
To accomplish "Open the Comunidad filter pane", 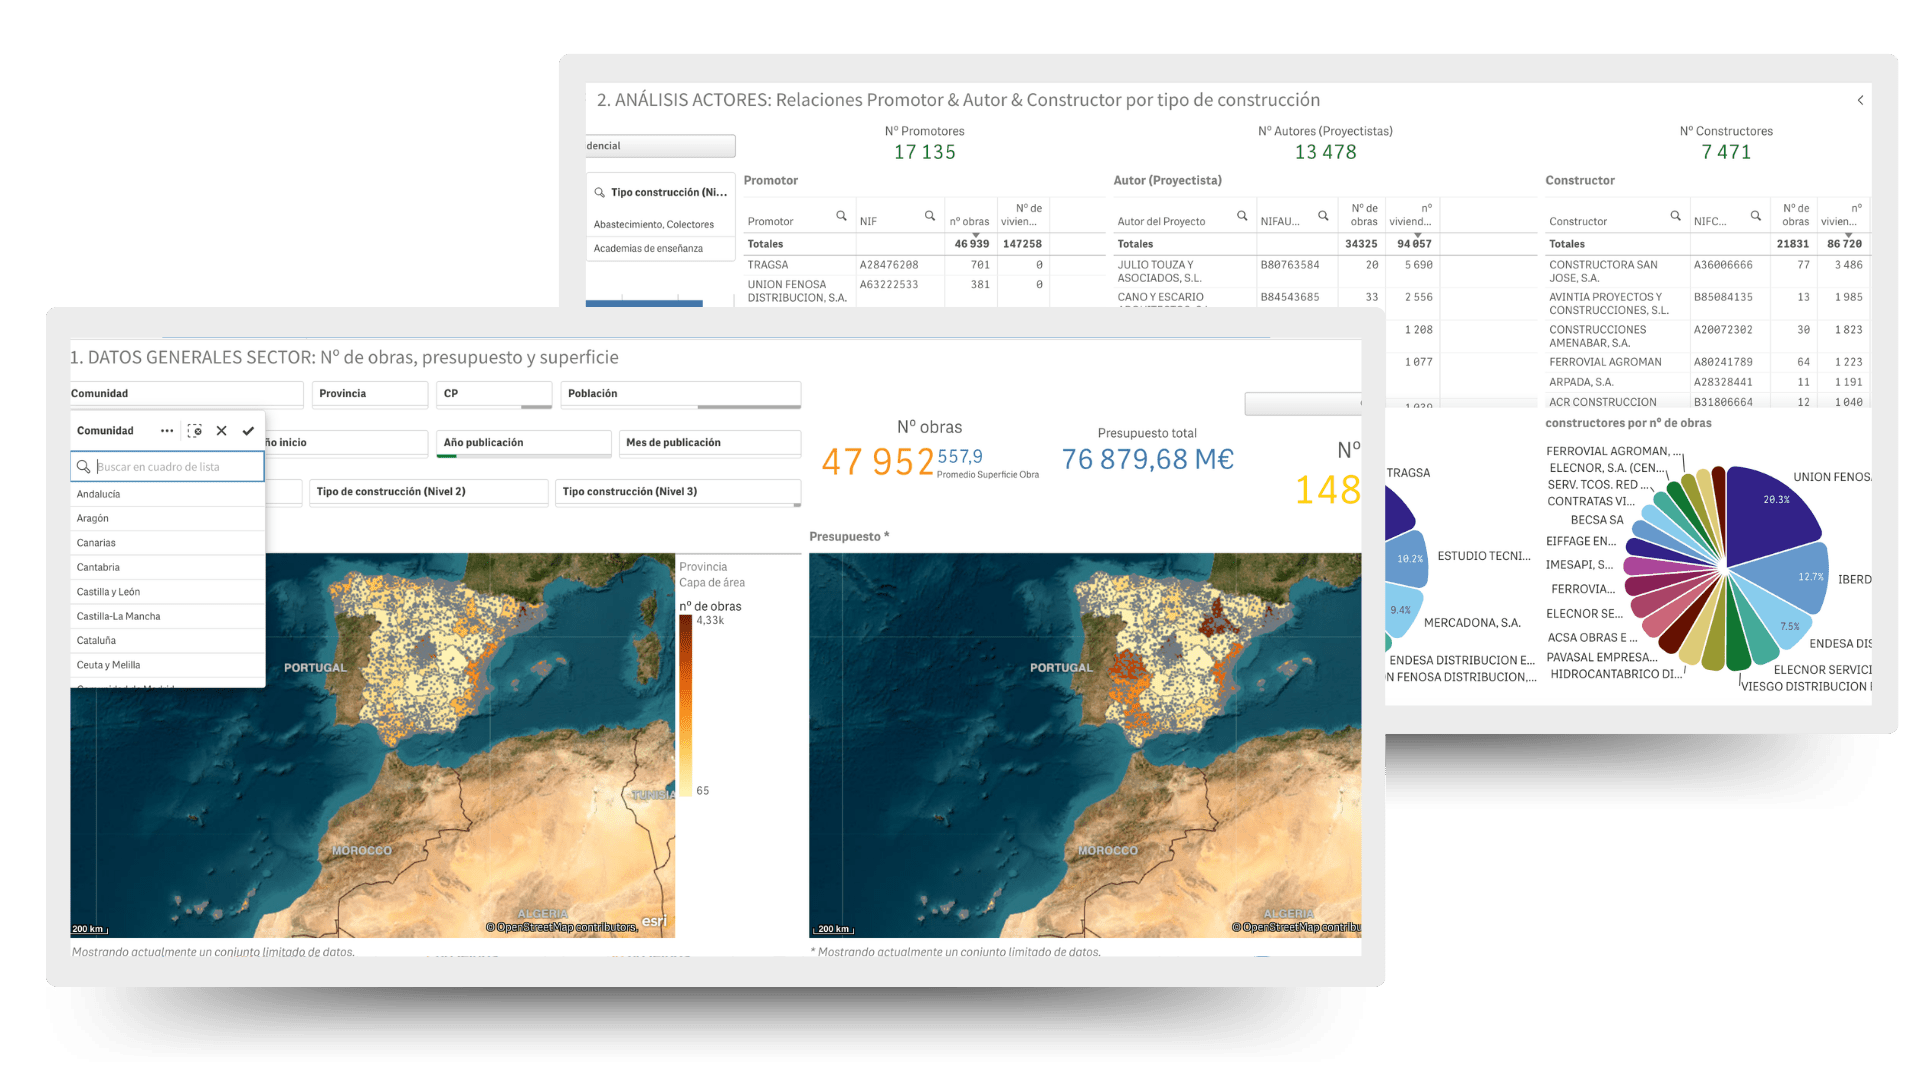I will (186, 394).
